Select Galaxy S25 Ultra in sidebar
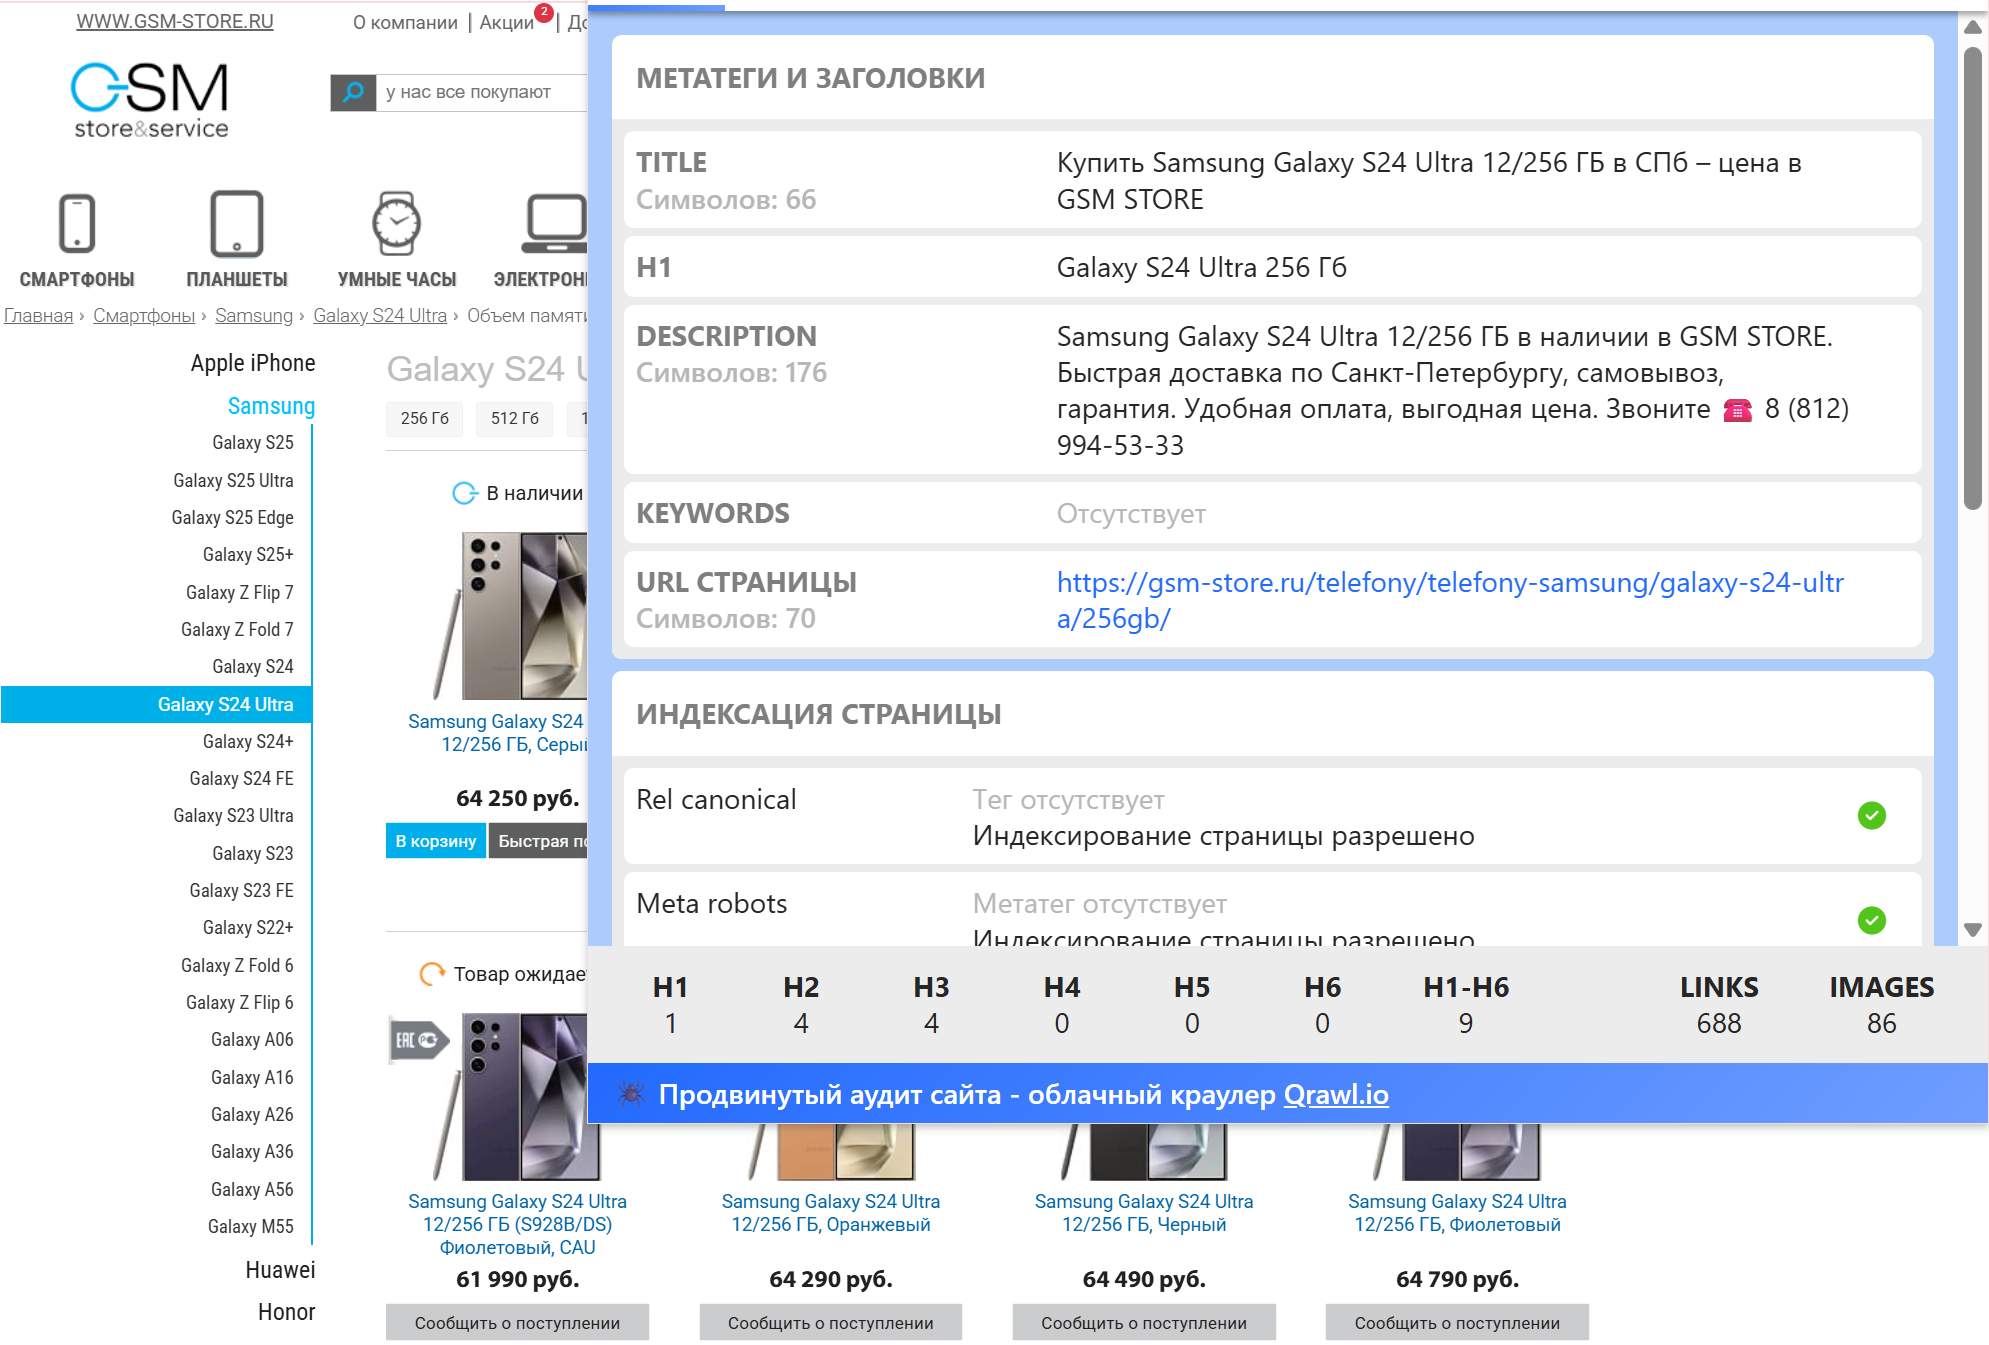 233,481
